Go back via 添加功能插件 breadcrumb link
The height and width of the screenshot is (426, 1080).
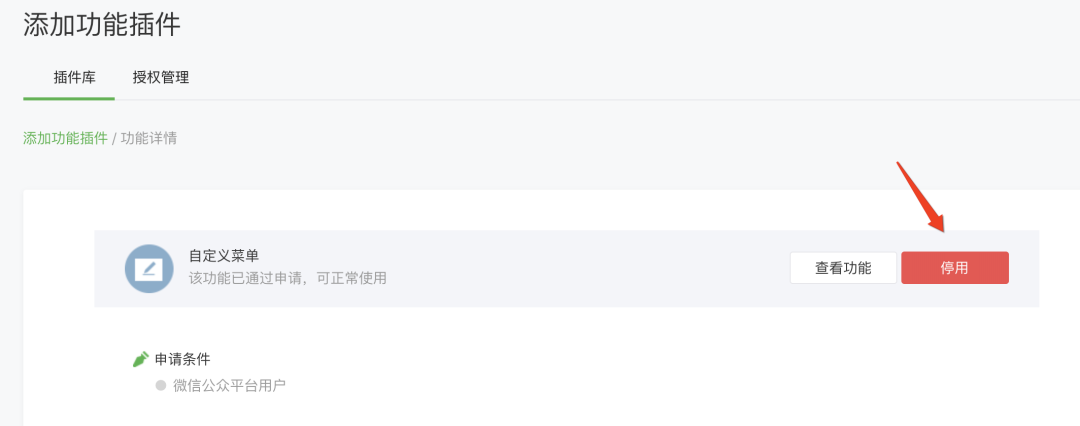coord(65,138)
